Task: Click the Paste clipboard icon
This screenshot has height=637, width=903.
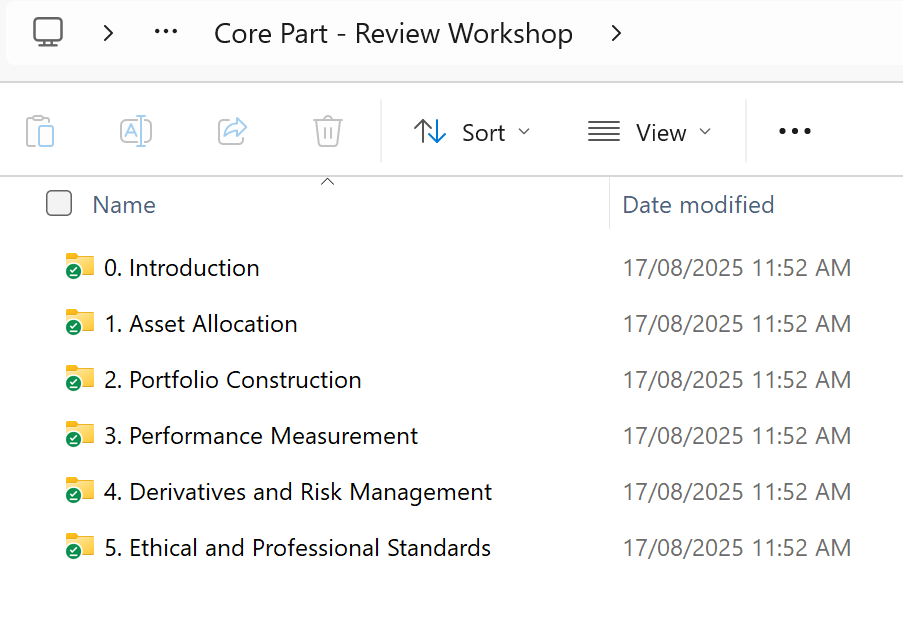Action: [x=40, y=132]
